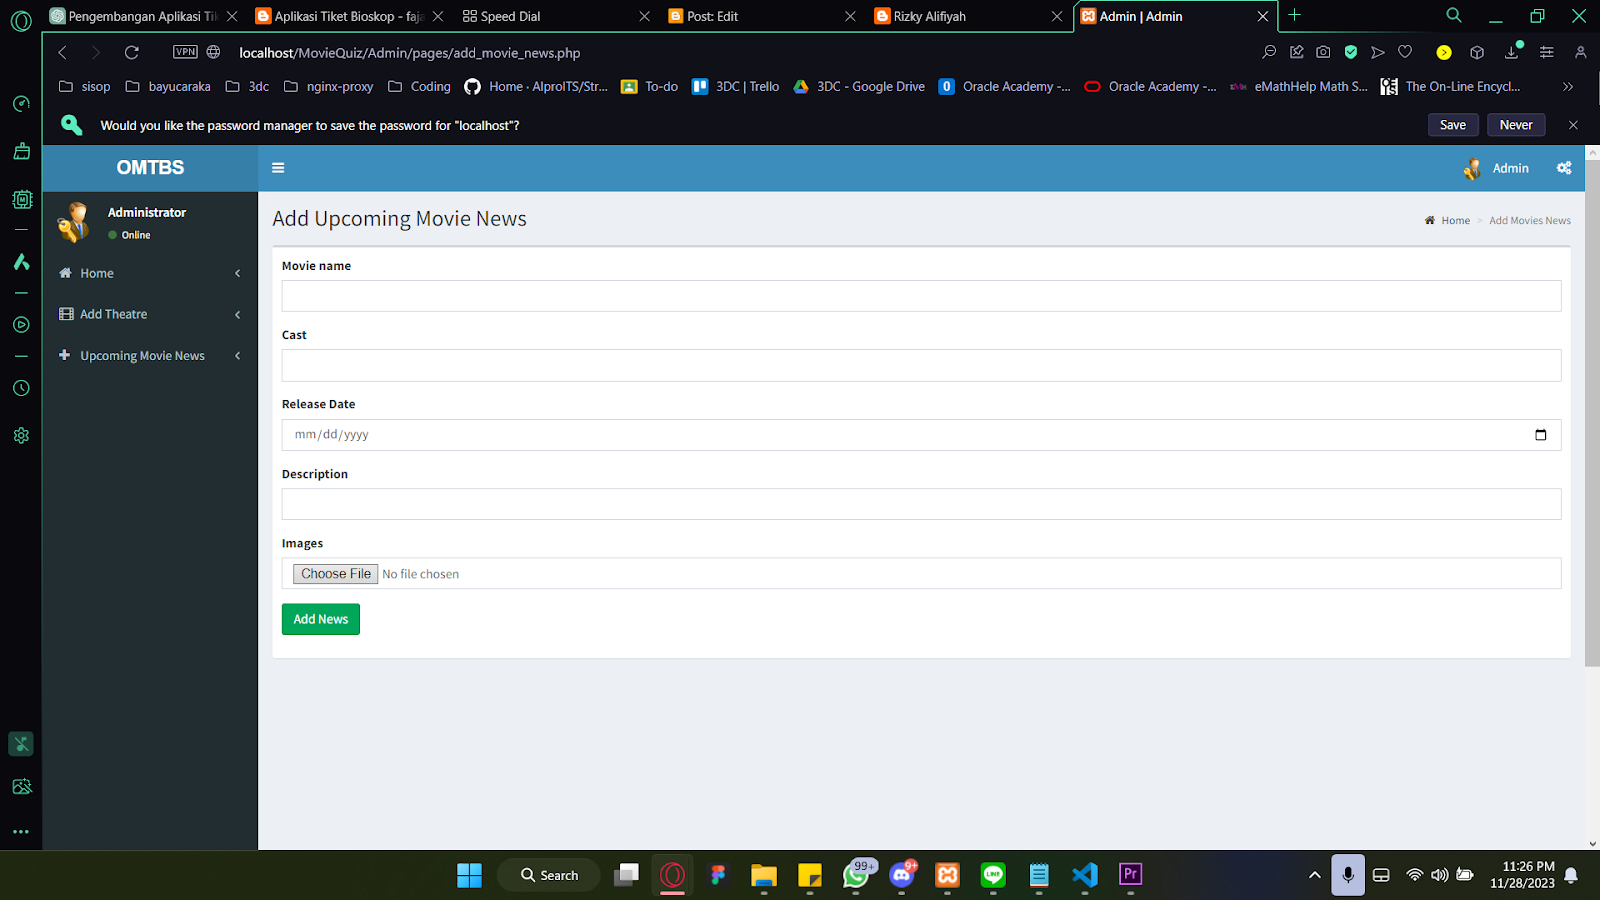
Task: Toggle the VPN badge in address bar
Action: 185,52
